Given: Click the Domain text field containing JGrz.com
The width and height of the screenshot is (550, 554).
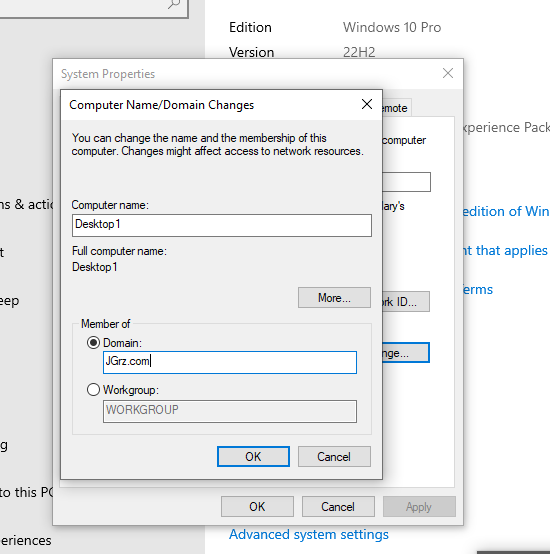Looking at the screenshot, I should point(230,362).
